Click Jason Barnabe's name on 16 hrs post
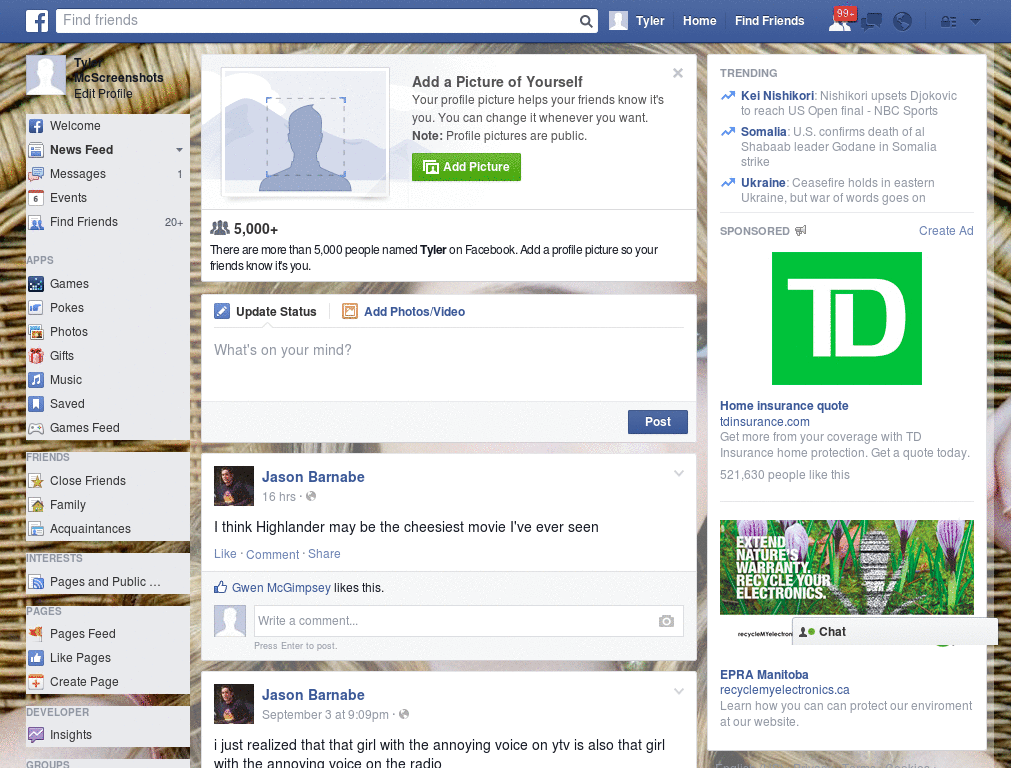The width and height of the screenshot is (1024, 768). coord(313,477)
